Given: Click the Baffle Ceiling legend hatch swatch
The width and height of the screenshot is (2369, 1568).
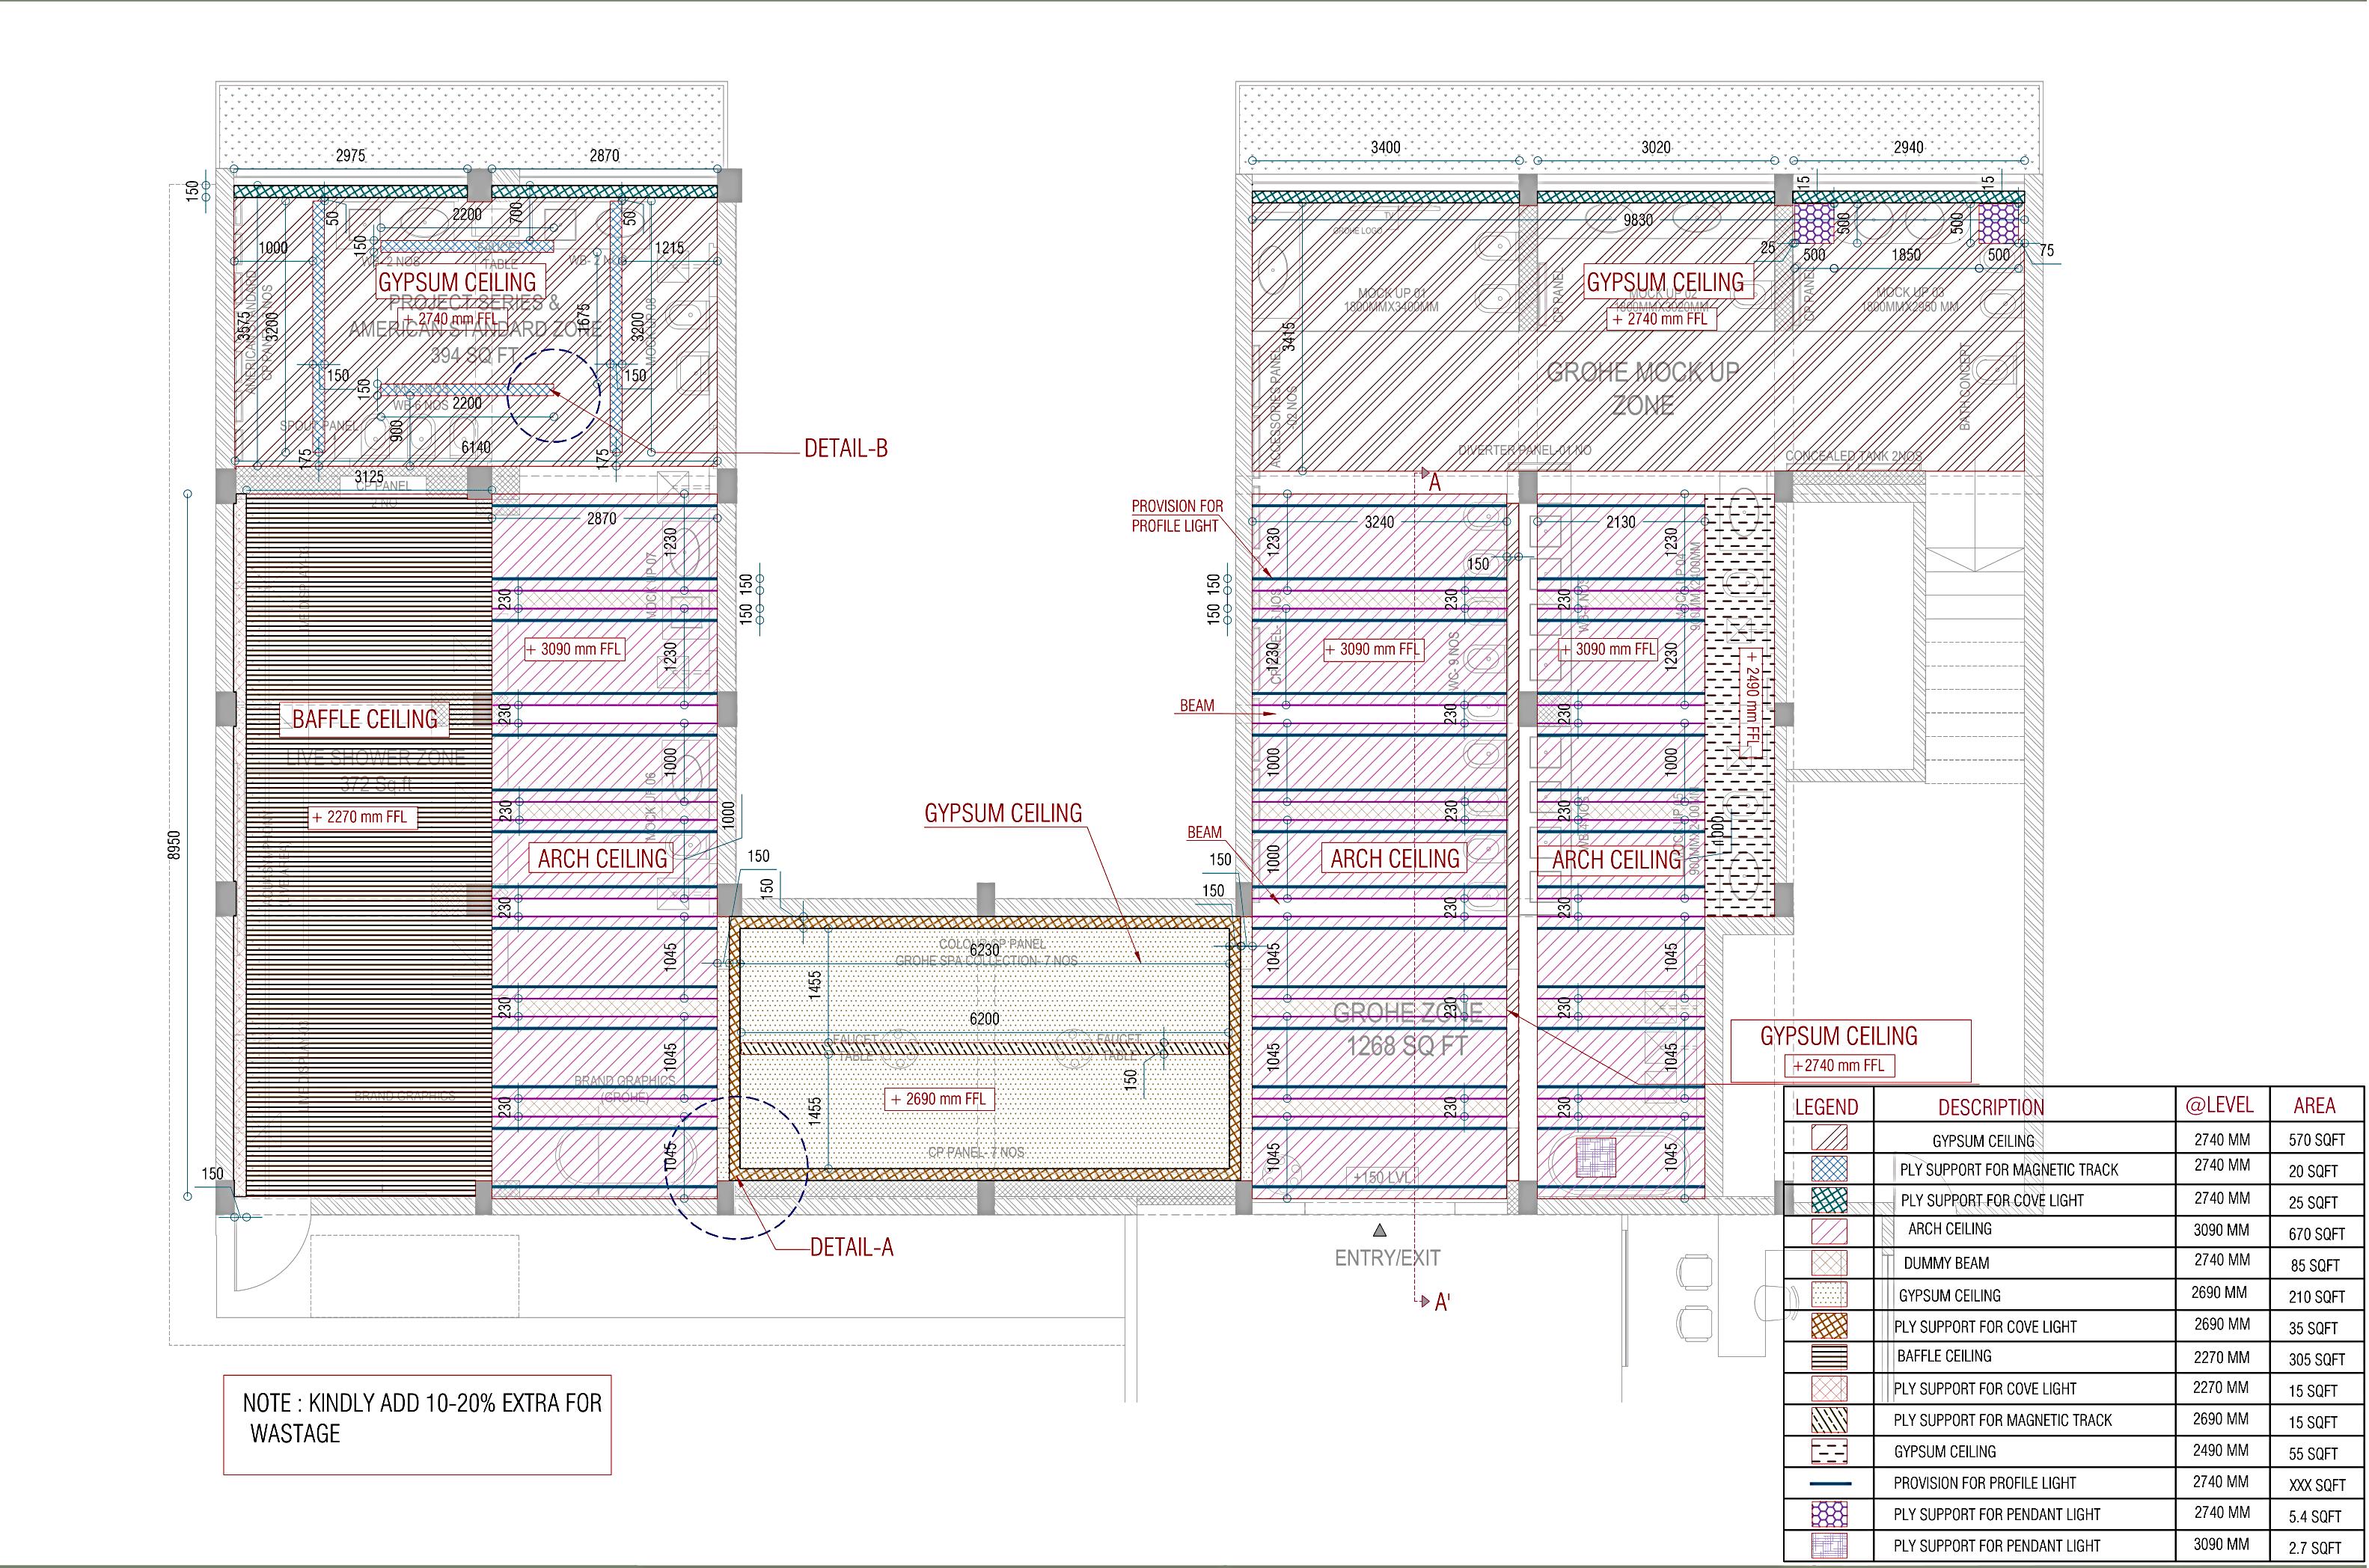Looking at the screenshot, I should [1829, 1357].
